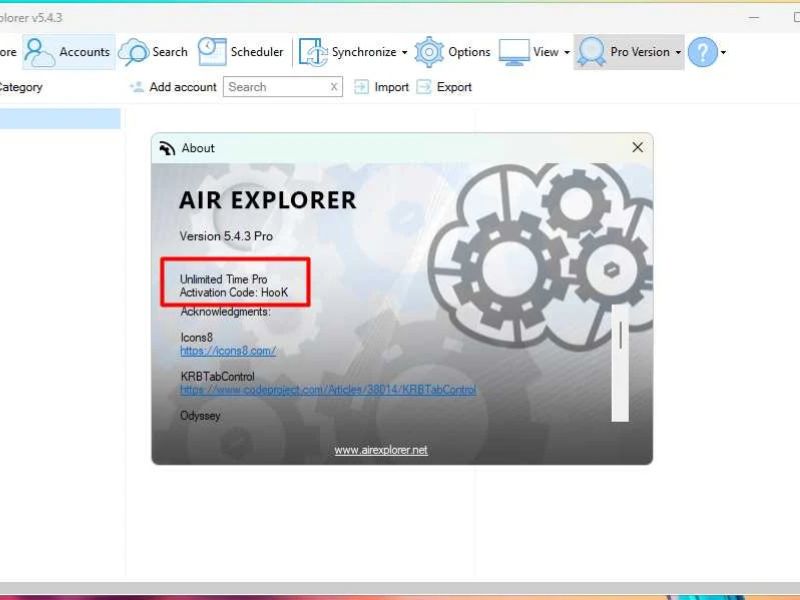This screenshot has width=800, height=600.
Task: Click the Acknowledgments: heading
Action: tap(226, 311)
